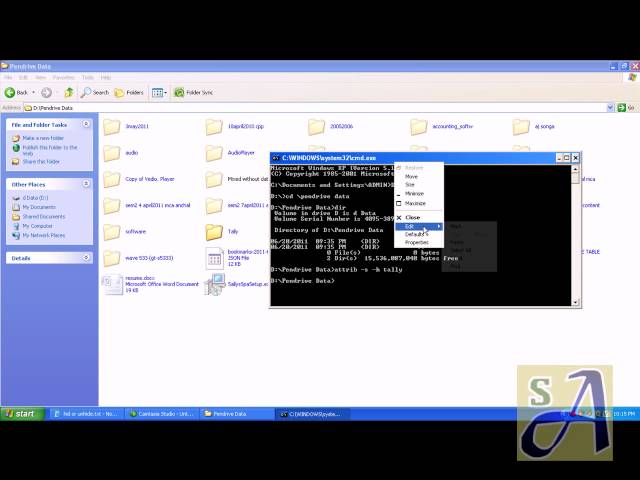Open the Views dropdown arrow
Image resolution: width=640 pixels, height=480 pixels.
165,93
